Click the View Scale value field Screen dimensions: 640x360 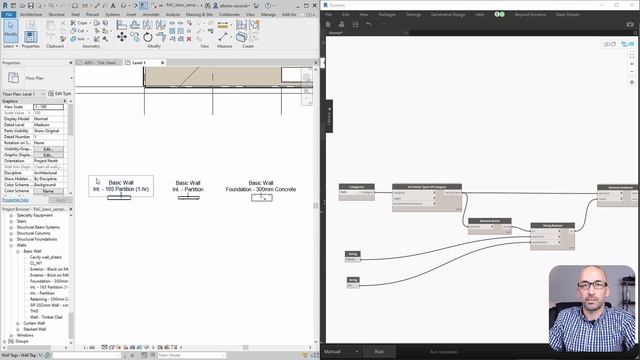tap(48, 107)
